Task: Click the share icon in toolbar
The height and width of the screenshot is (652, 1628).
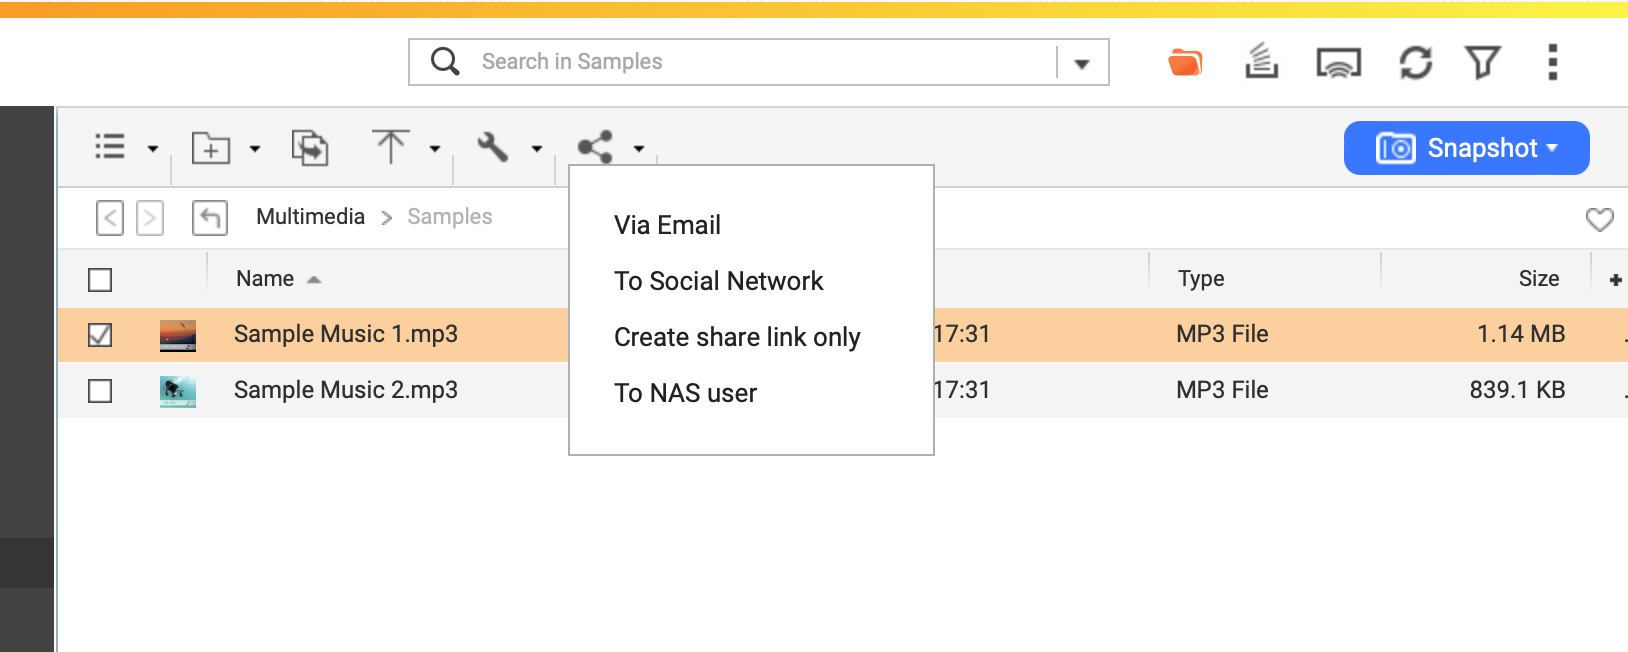Action: 596,148
